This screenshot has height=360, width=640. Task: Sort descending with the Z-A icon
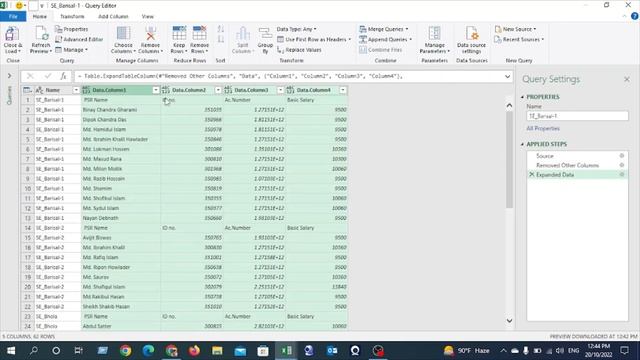coord(221,39)
